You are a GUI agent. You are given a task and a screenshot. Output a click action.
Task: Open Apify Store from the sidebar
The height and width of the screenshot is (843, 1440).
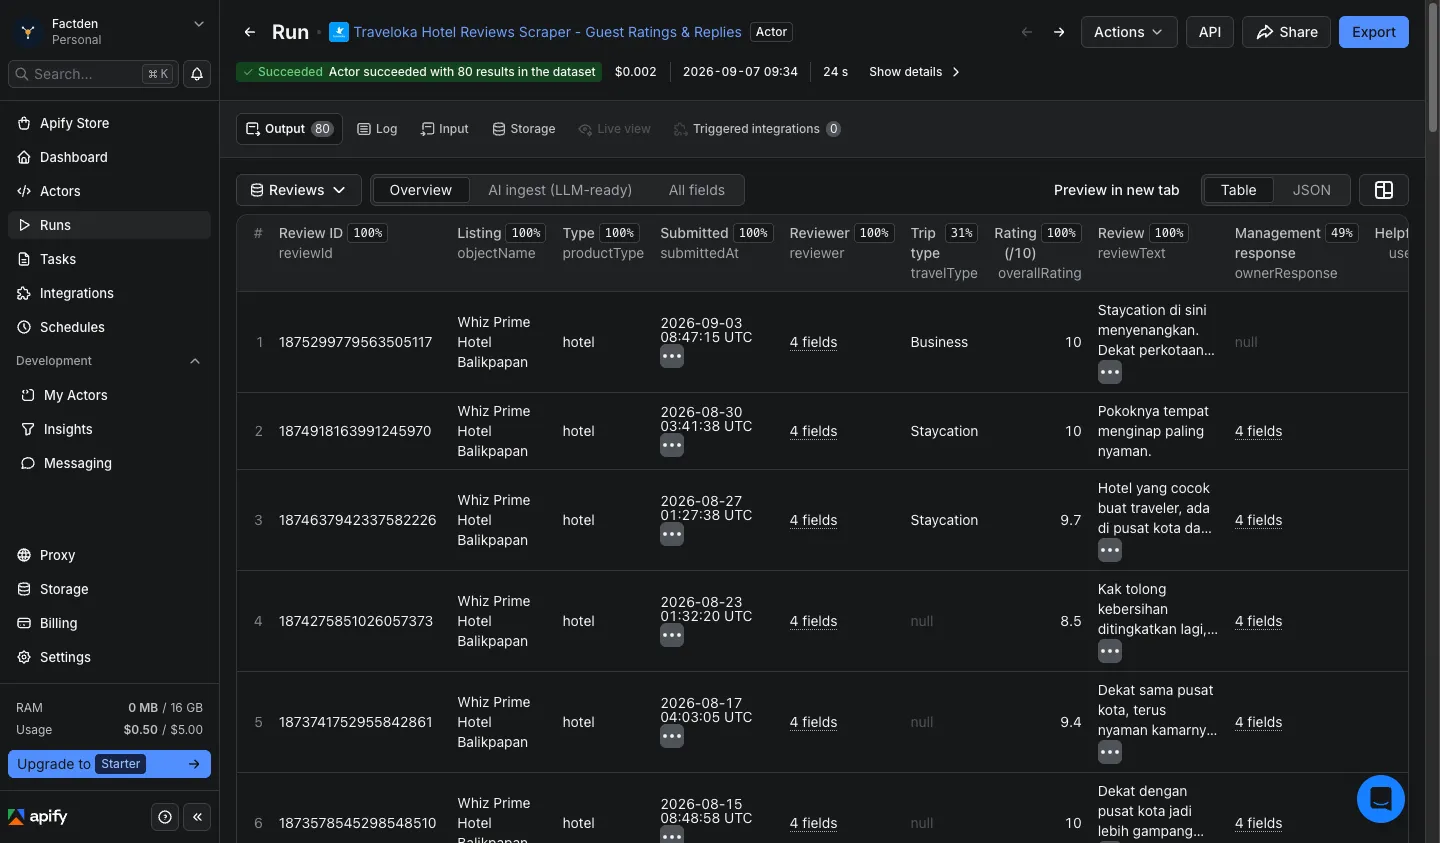click(109, 123)
